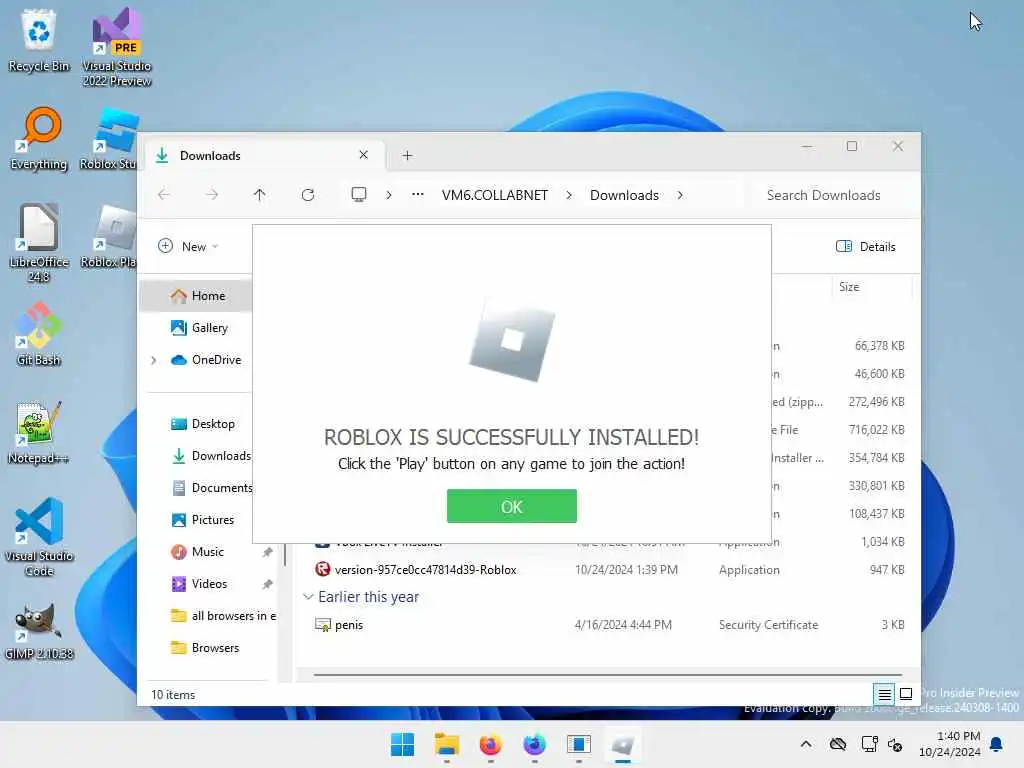1024x768 pixels.
Task: Launch GIMP 2.10.38 desktop icon
Action: point(39,632)
